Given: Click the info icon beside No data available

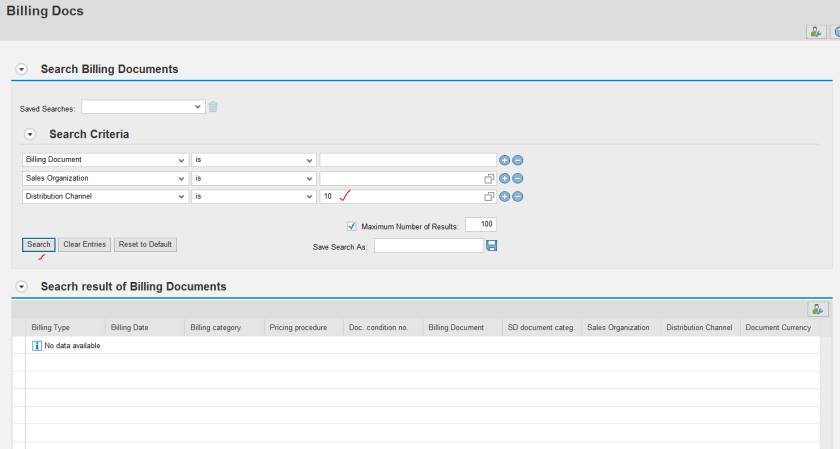Looking at the screenshot, I should click(36, 346).
